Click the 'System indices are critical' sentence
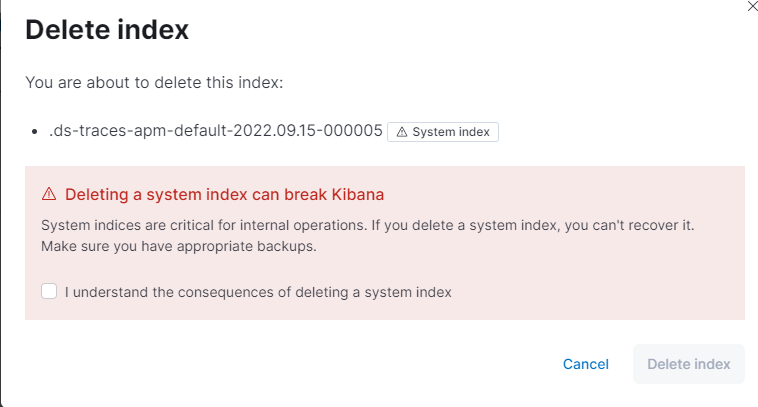758x407 pixels. click(x=152, y=225)
